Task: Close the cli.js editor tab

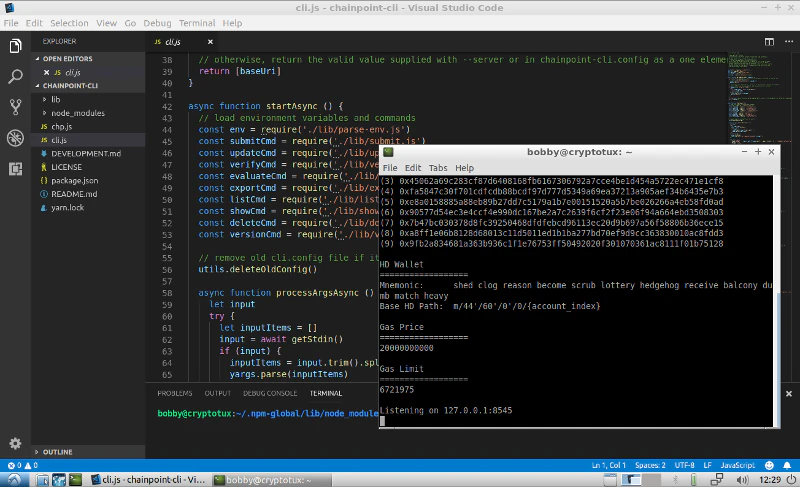Action: pyautogui.click(x=208, y=42)
